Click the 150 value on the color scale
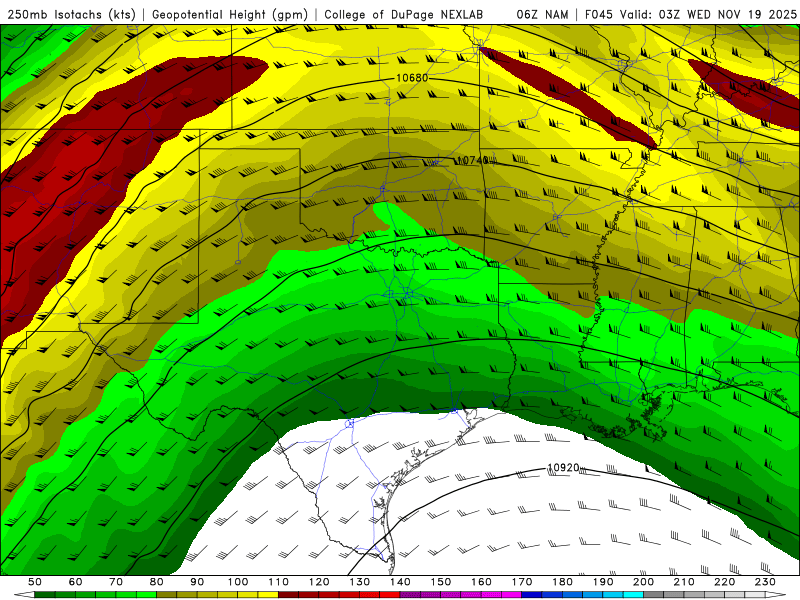Screen dimensions: 800x600 441,582
